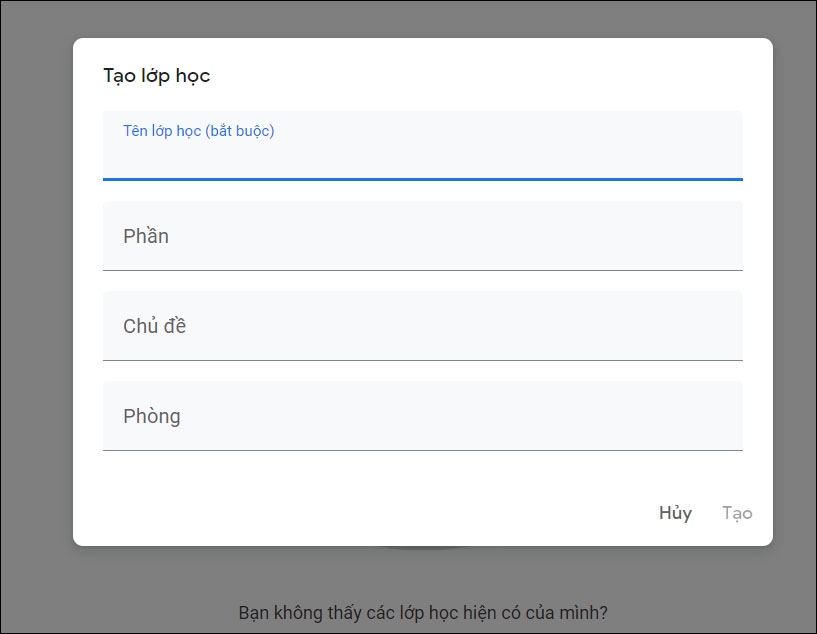Click the Hủy button to cancel
The image size is (817, 634).
676,513
